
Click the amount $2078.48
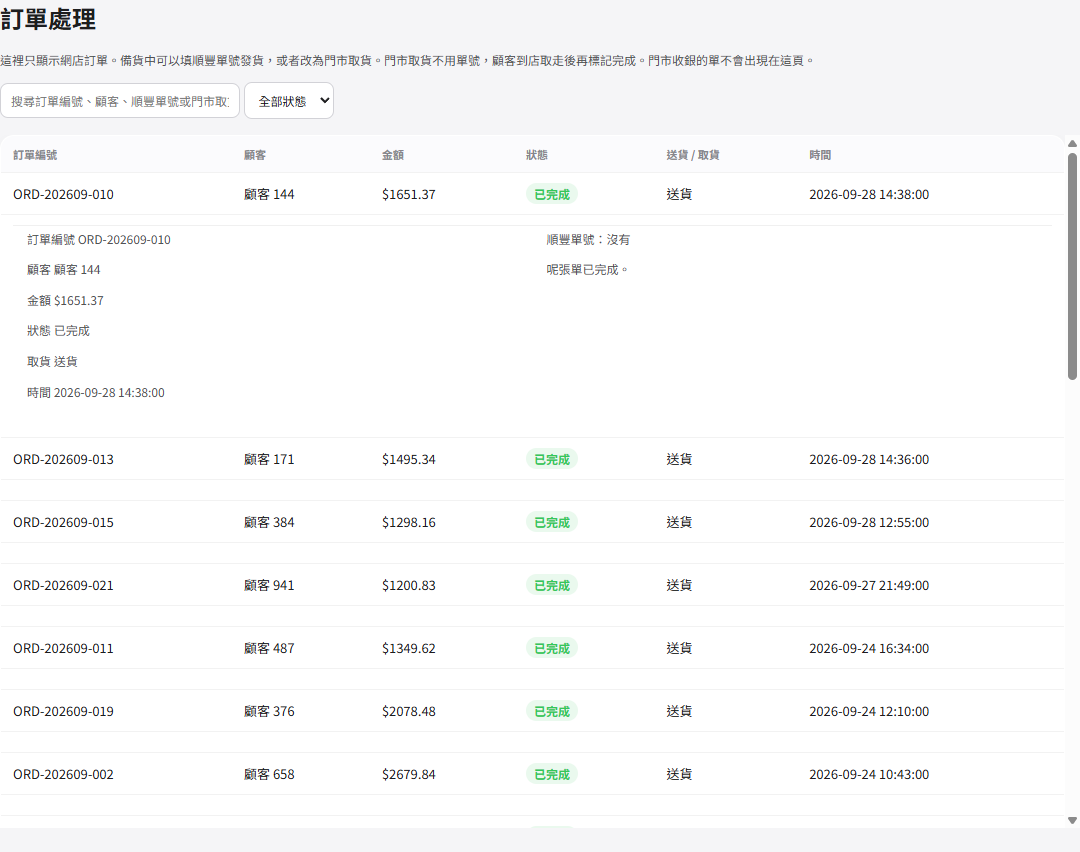click(409, 711)
